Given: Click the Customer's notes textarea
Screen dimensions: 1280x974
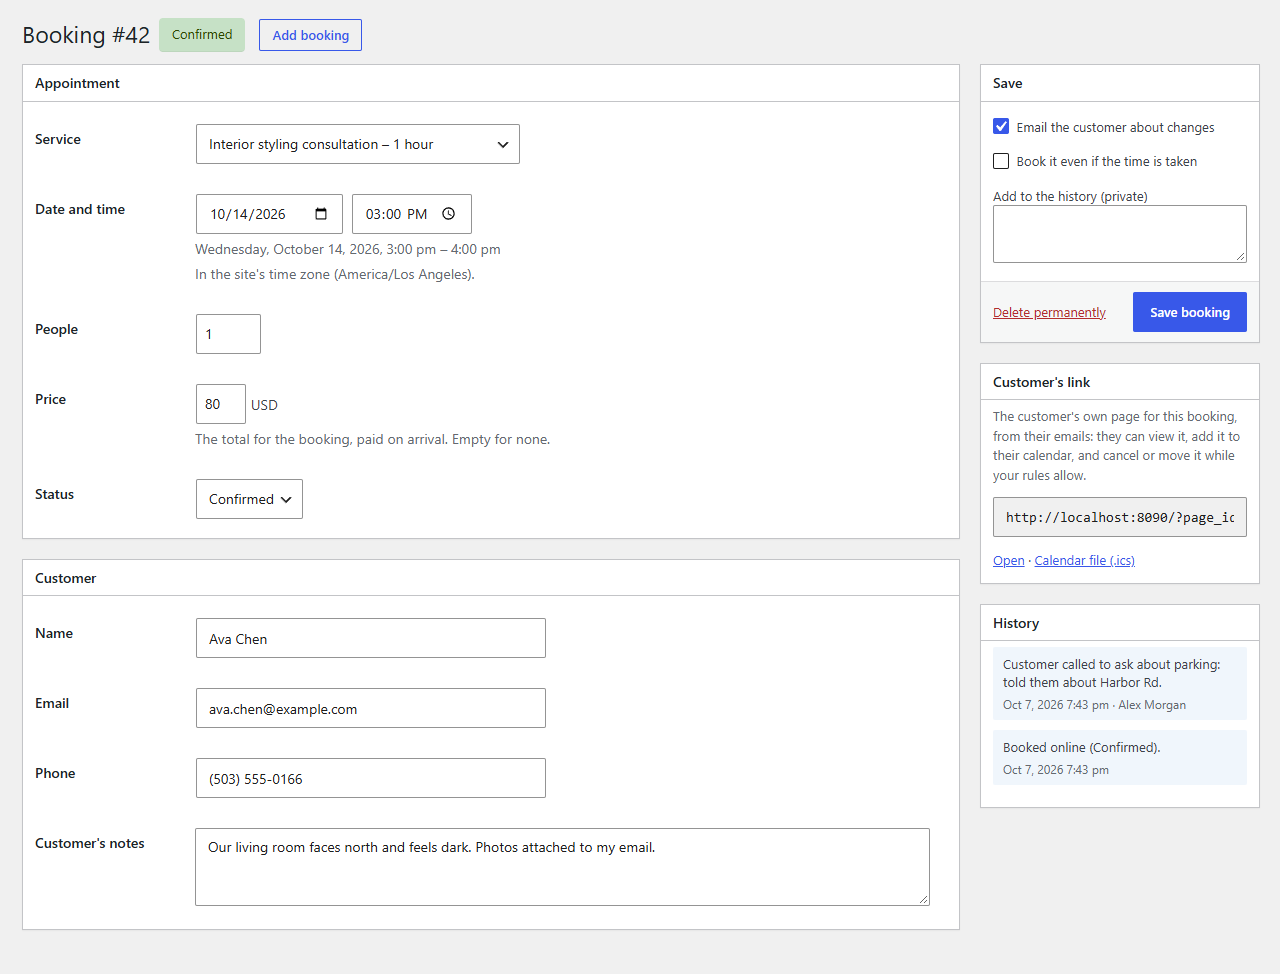Looking at the screenshot, I should tap(562, 867).
